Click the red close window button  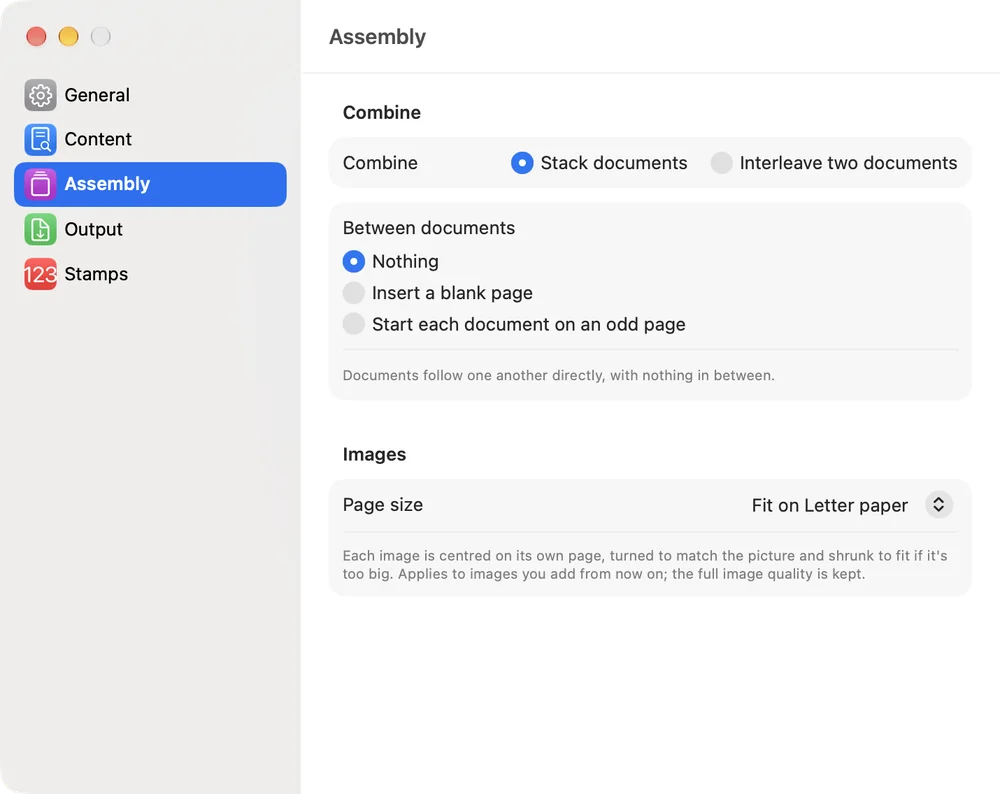(x=36, y=36)
